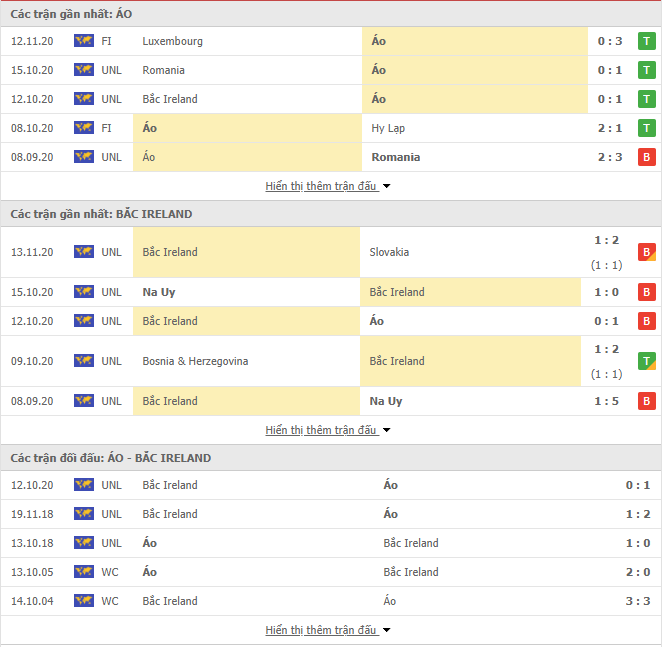Image resolution: width=662 pixels, height=647 pixels.
Task: Open Bosnia & Herzegovina team link
Action: pos(195,361)
